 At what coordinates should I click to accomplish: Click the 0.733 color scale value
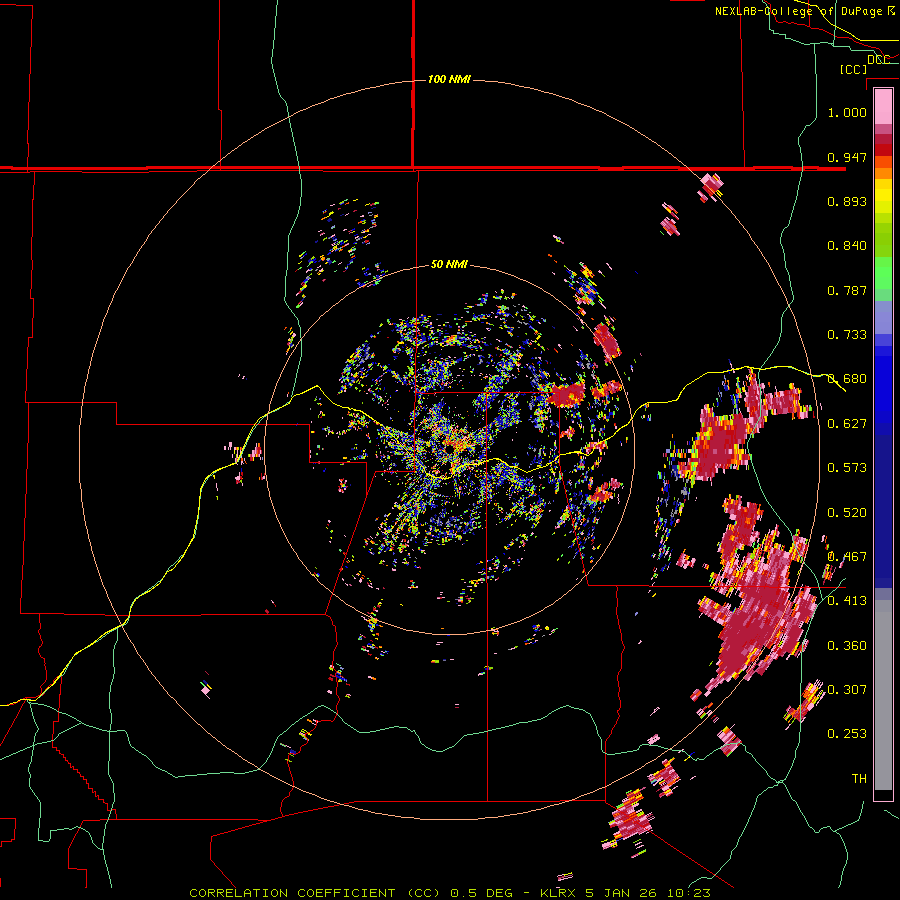[x=847, y=335]
